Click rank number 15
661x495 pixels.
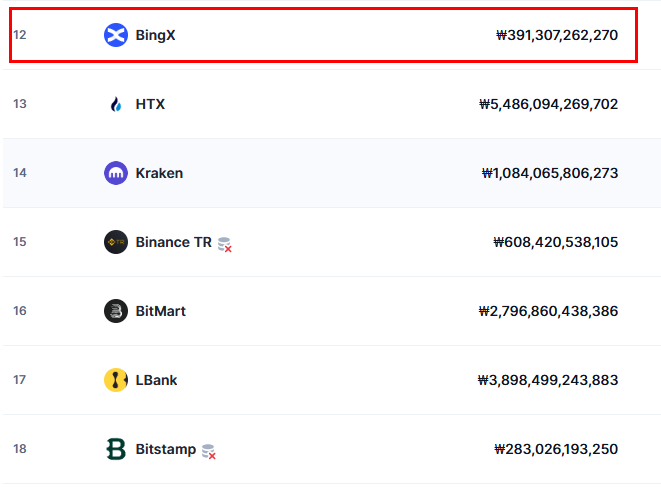point(20,242)
